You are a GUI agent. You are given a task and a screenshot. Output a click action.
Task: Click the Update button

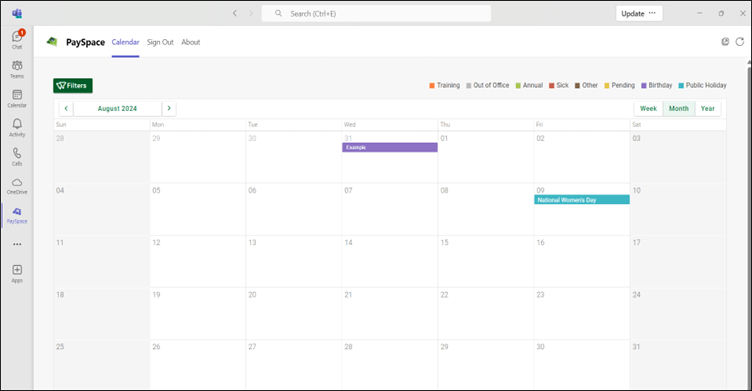point(633,13)
